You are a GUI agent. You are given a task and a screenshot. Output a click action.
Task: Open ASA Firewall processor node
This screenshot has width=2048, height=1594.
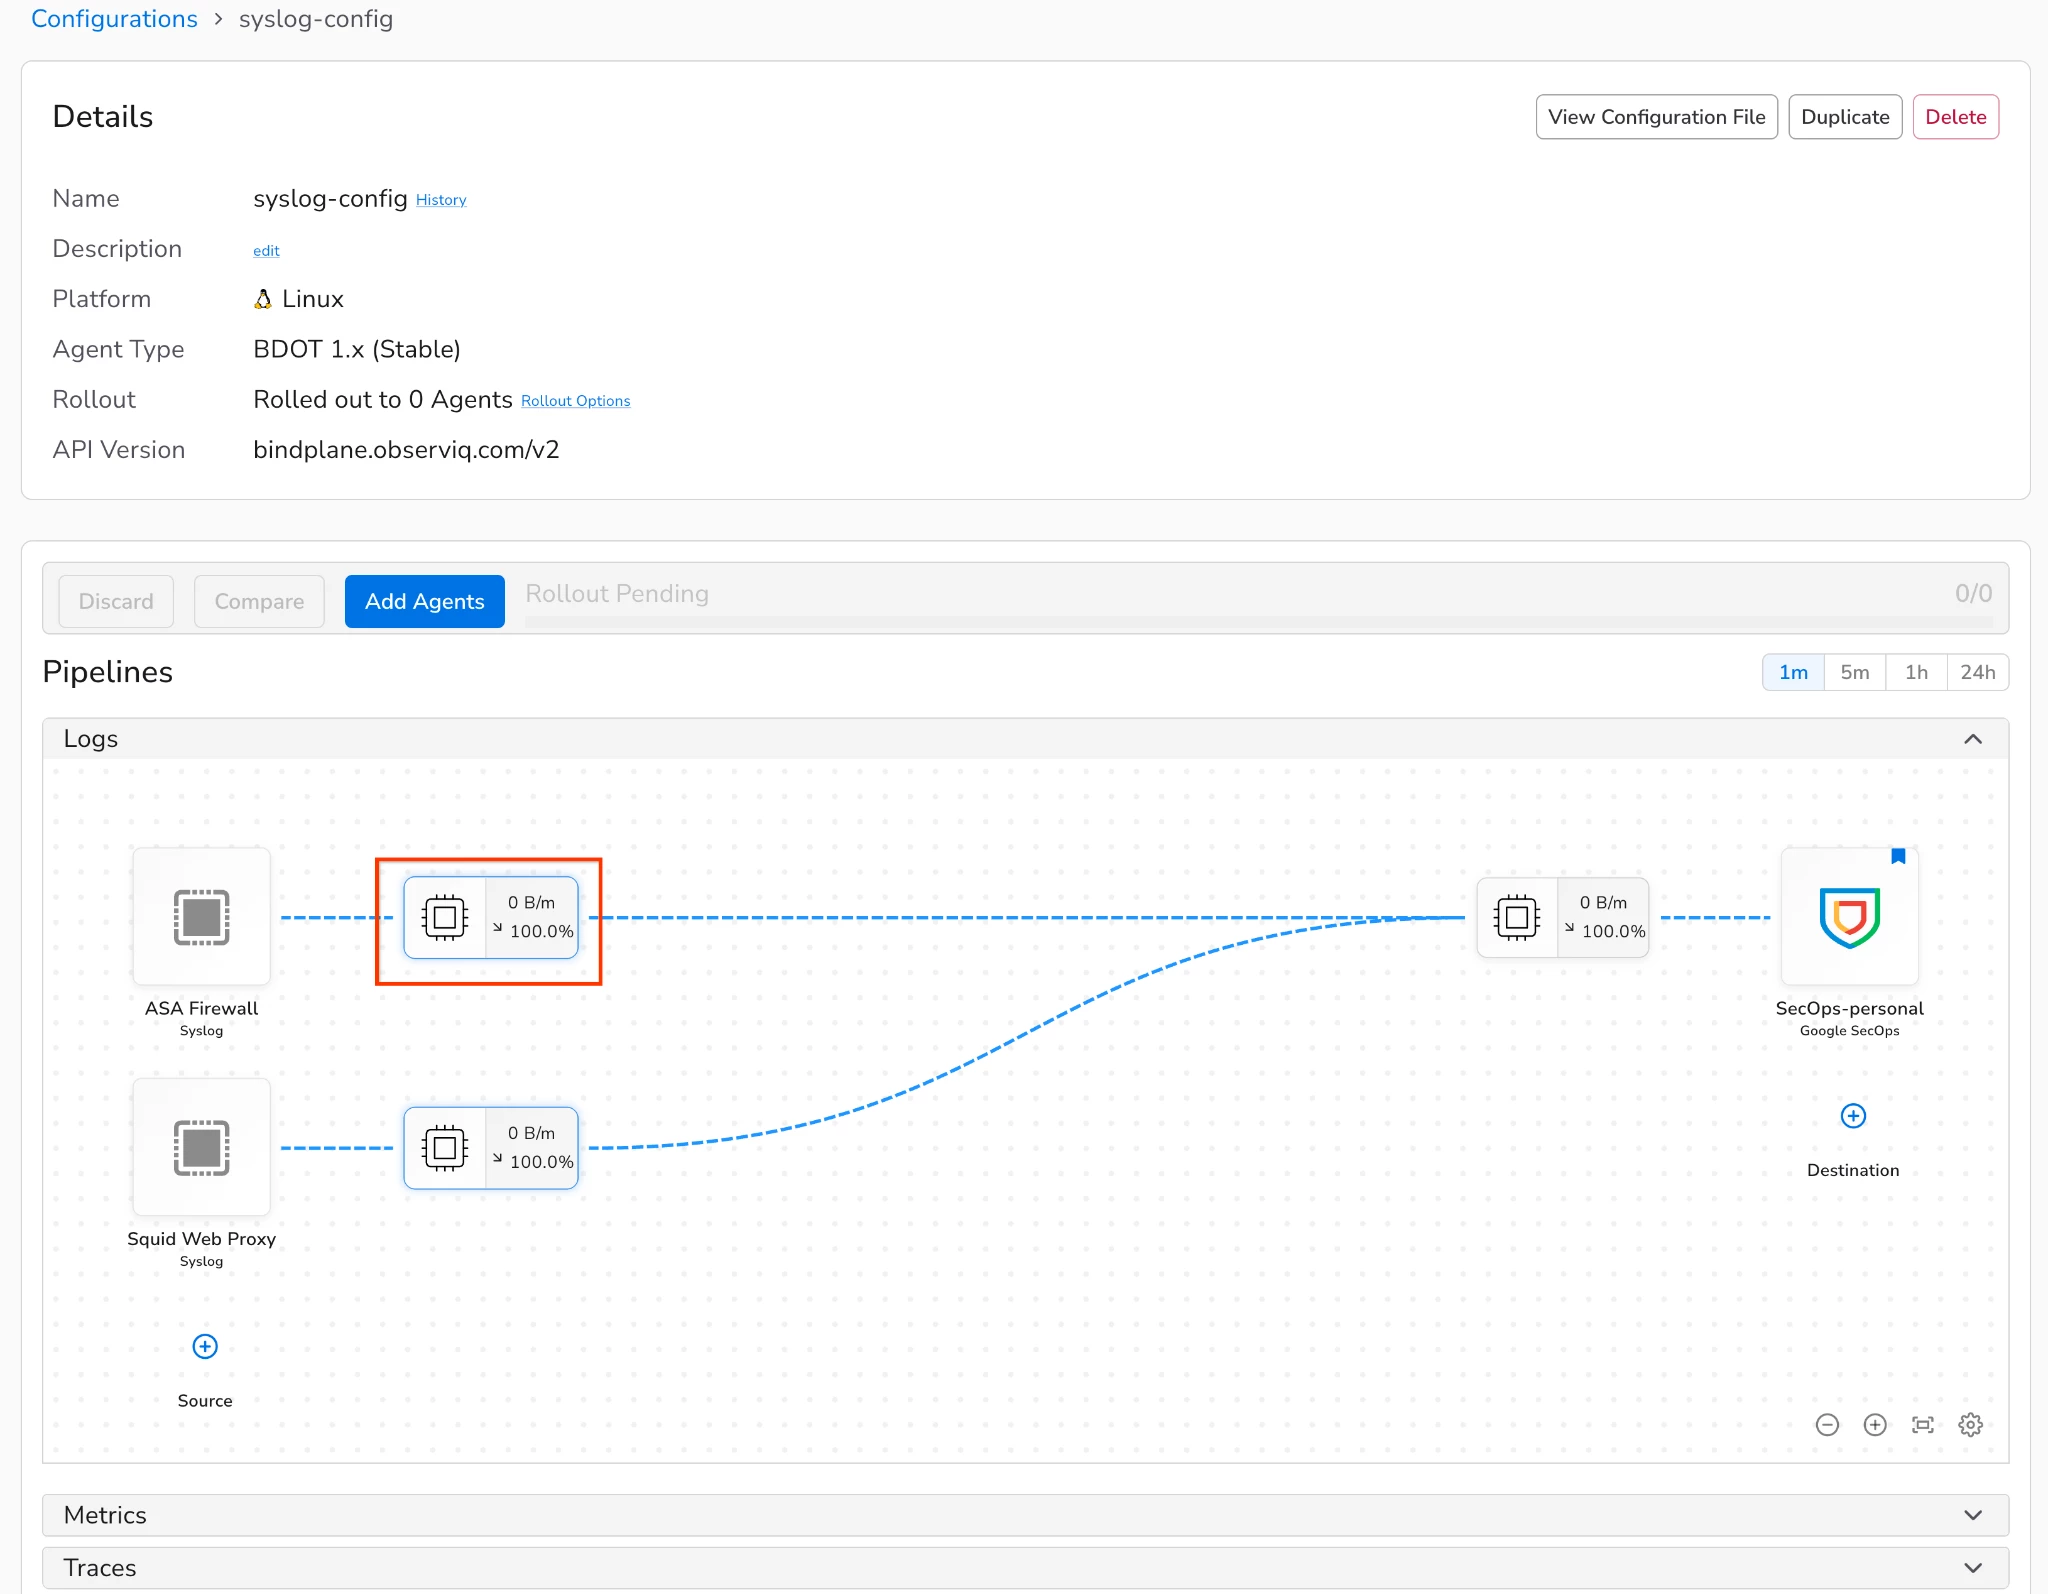490,917
